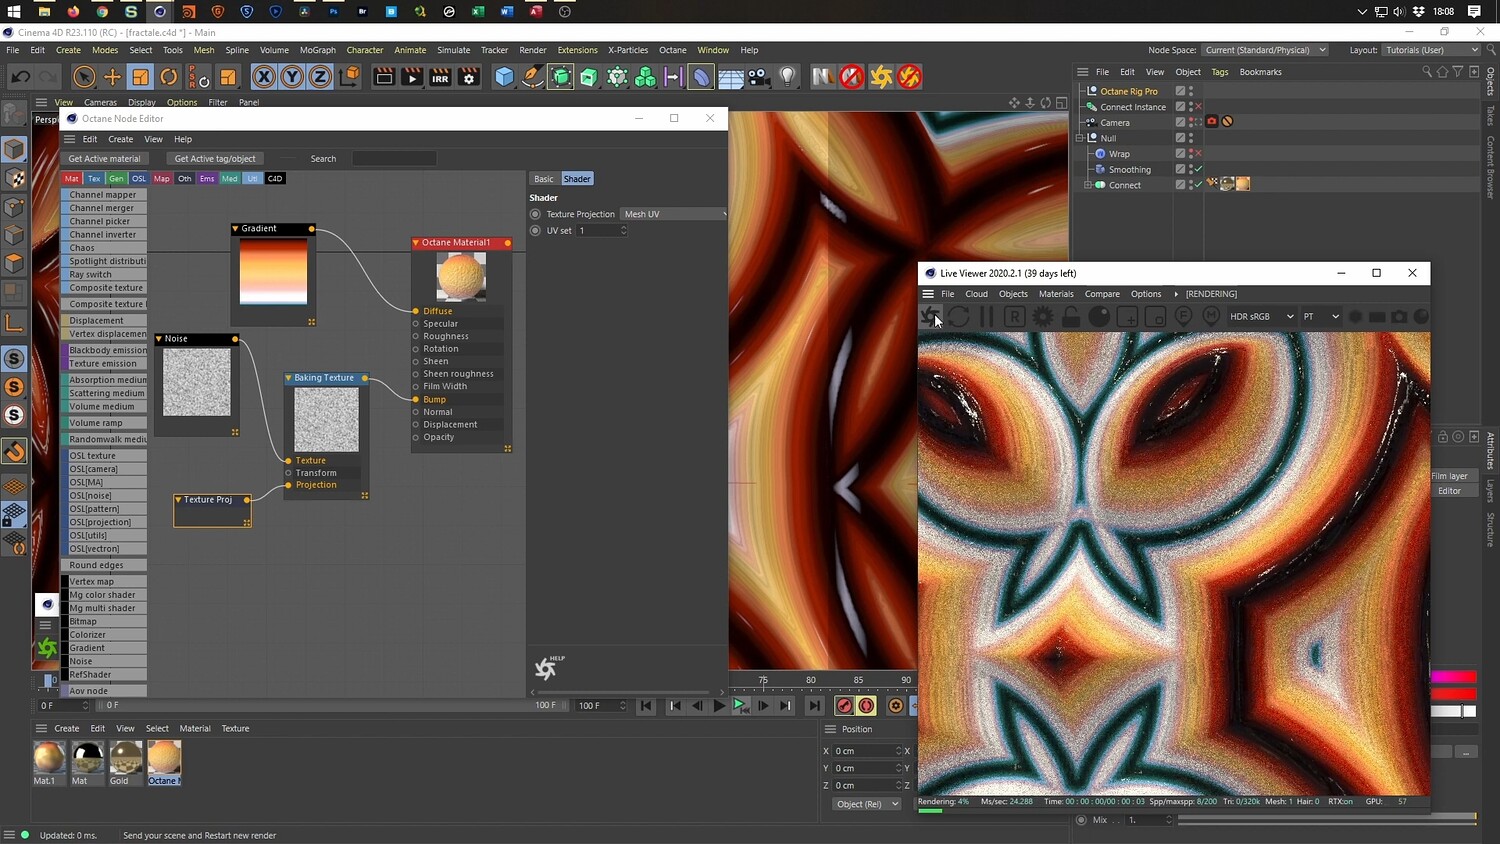Toggle X axis lock
Screen dimensions: 1500x844
pyautogui.click(x=263, y=77)
